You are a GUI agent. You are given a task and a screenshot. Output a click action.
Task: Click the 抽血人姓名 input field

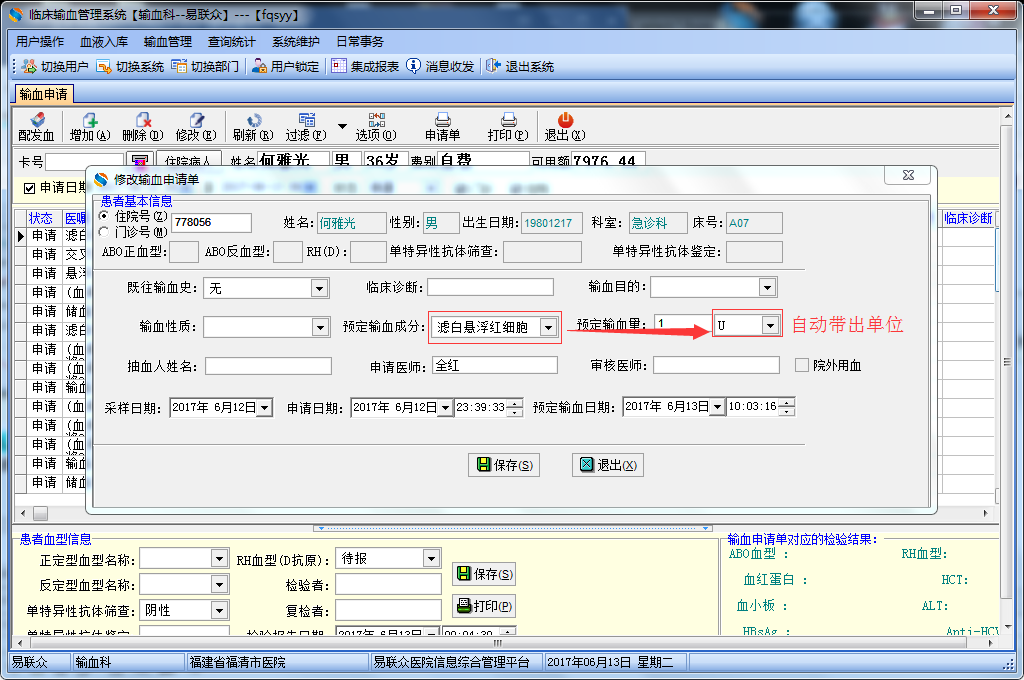[268, 366]
